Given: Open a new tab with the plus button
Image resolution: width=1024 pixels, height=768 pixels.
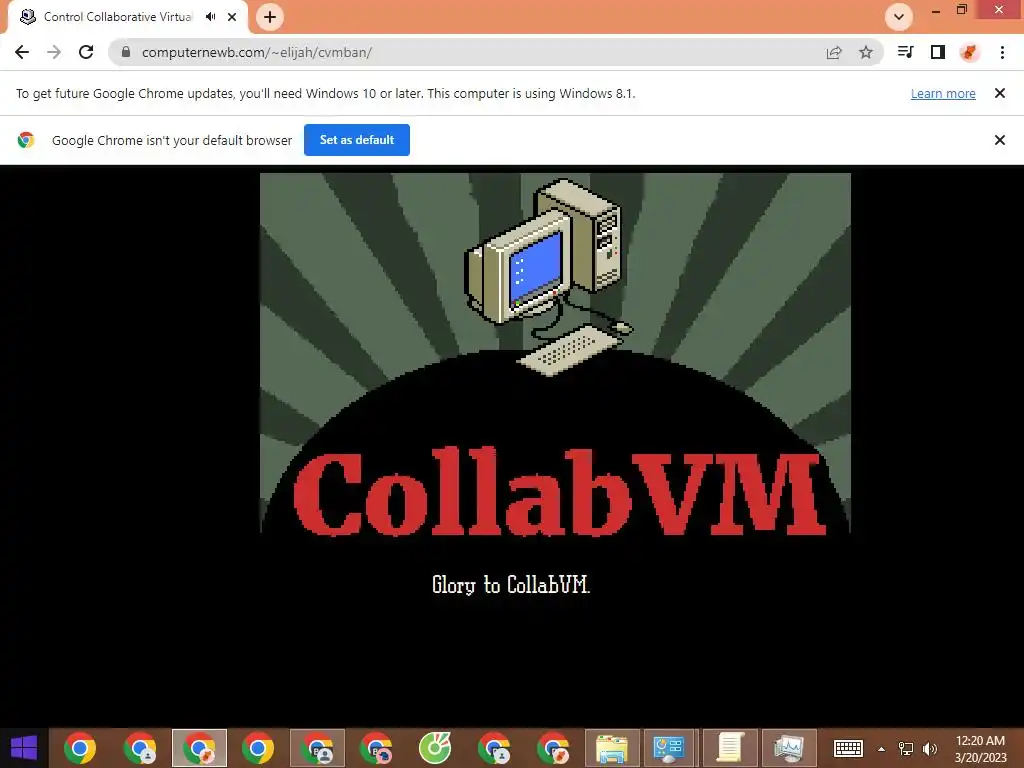Looking at the screenshot, I should (270, 17).
